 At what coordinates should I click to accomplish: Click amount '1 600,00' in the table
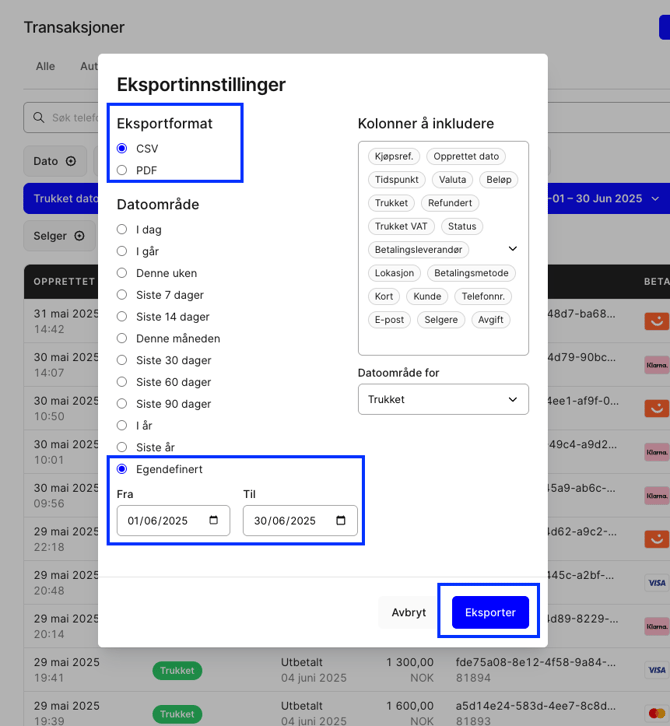pos(410,706)
